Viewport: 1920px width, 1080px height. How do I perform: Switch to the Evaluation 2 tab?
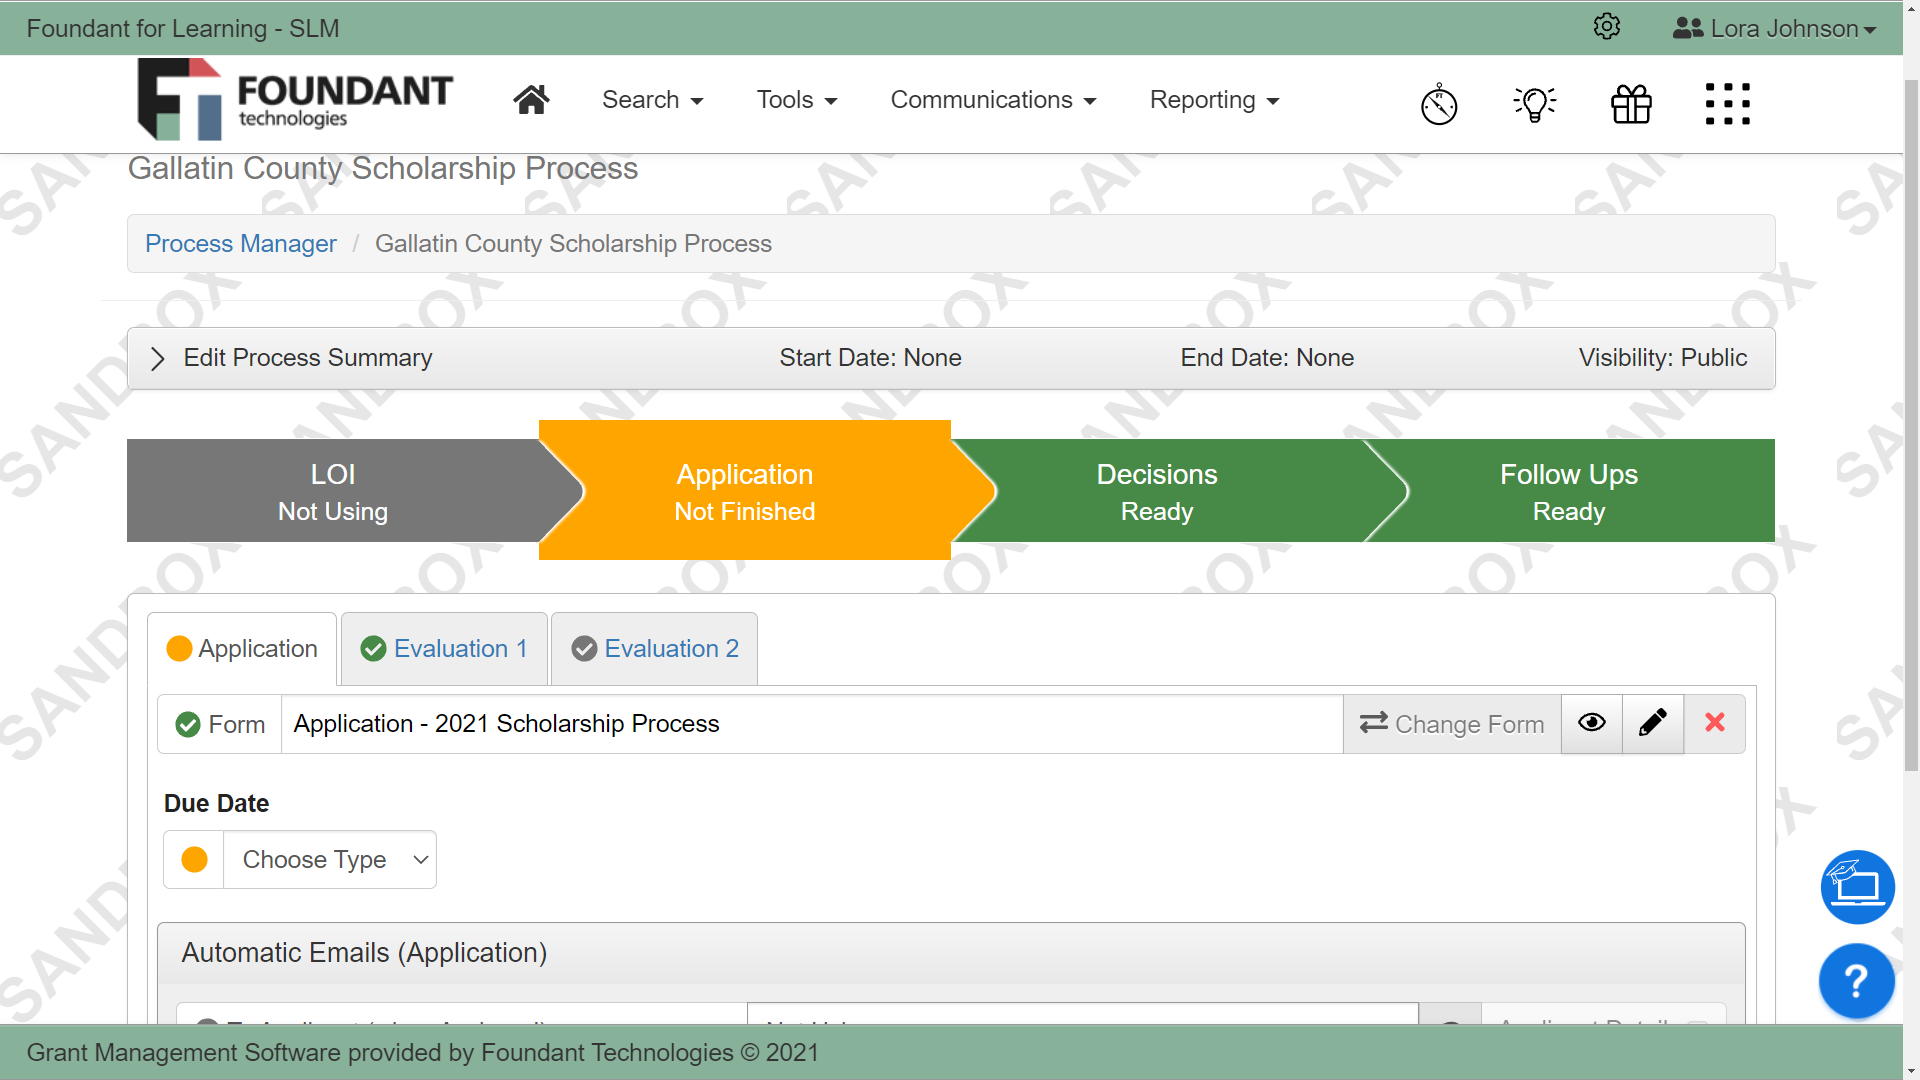654,649
